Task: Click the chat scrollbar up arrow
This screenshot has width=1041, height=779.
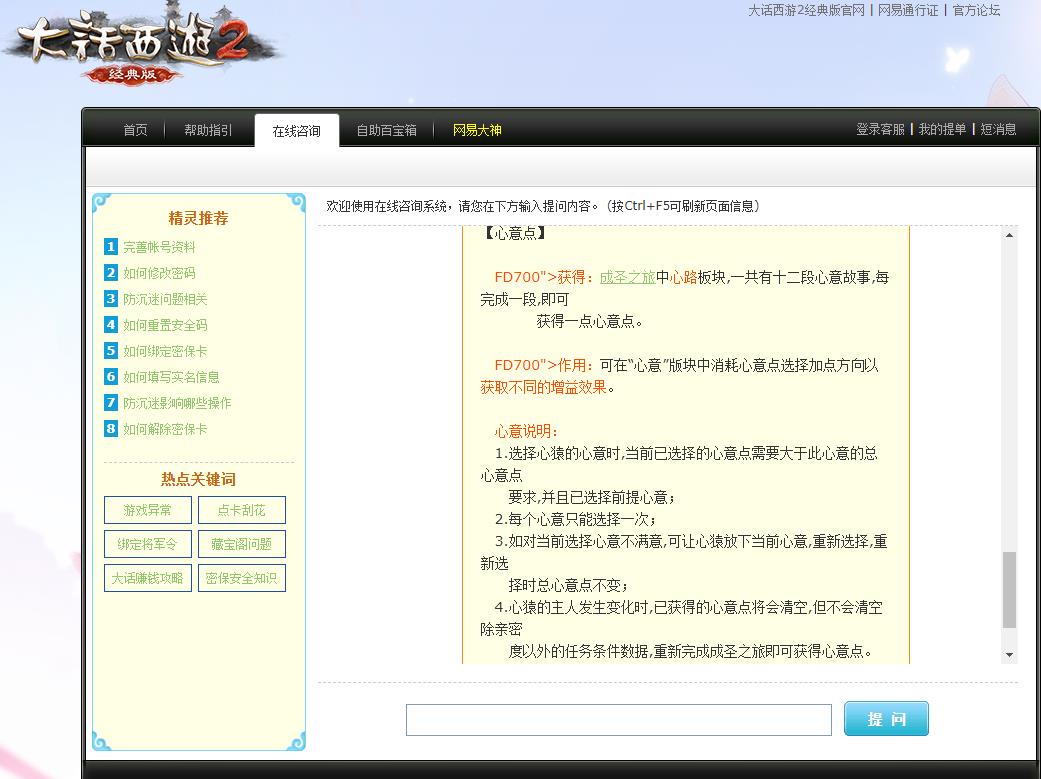Action: pyautogui.click(x=1009, y=235)
